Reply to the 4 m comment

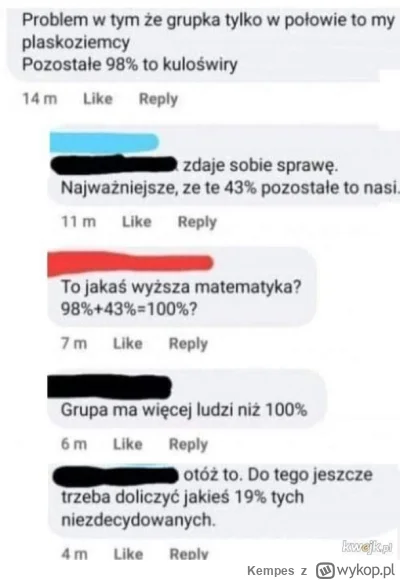point(189,554)
